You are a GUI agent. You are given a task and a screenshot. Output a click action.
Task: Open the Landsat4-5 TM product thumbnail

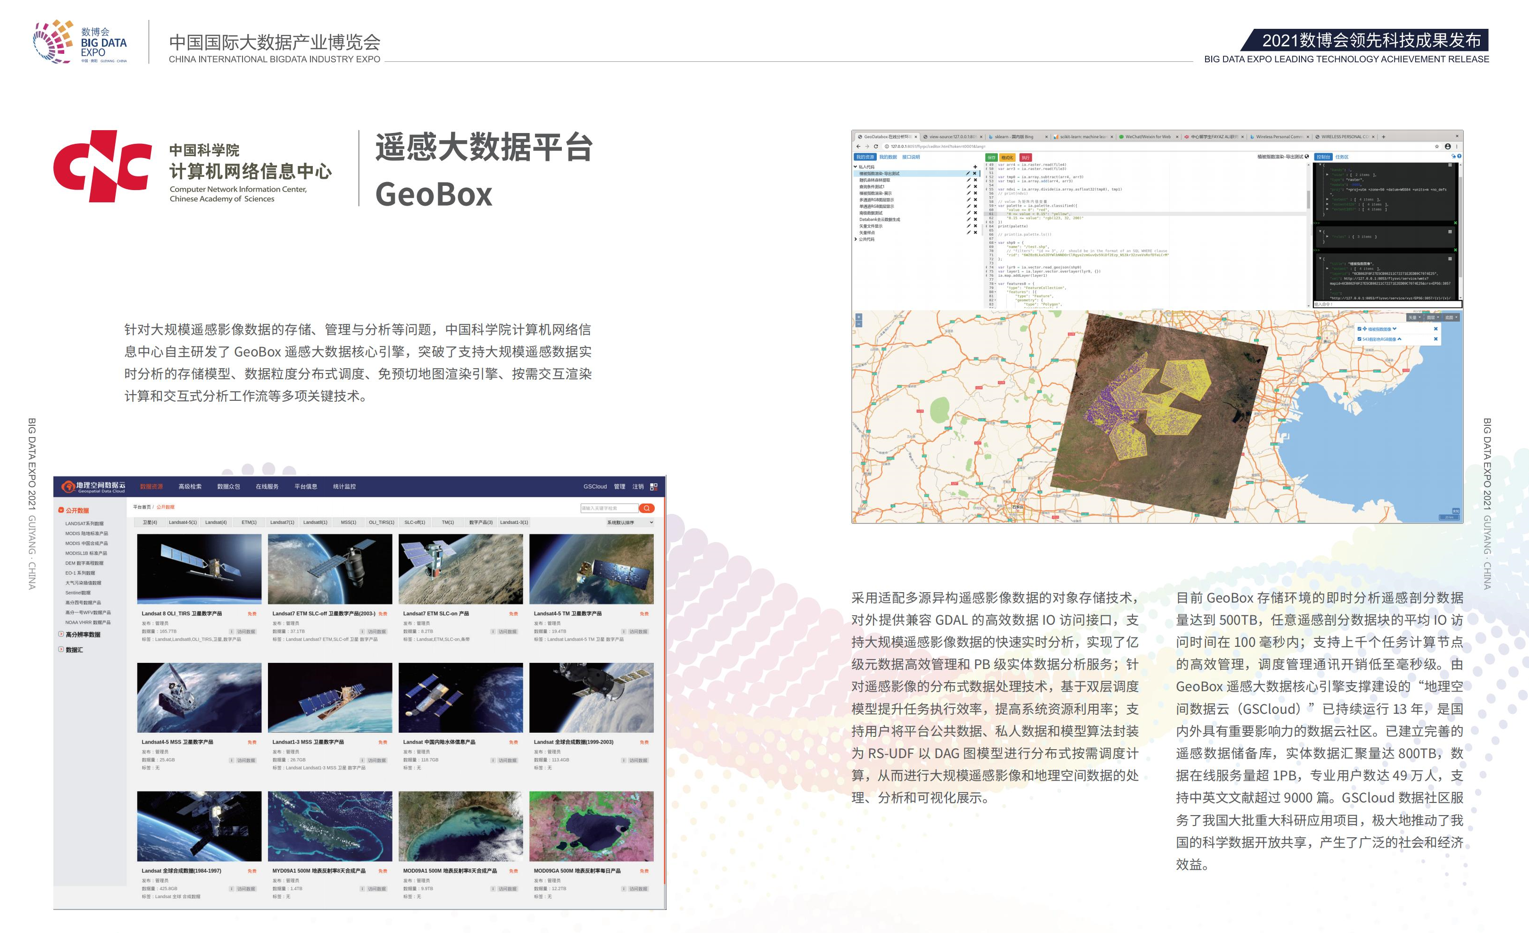591,570
